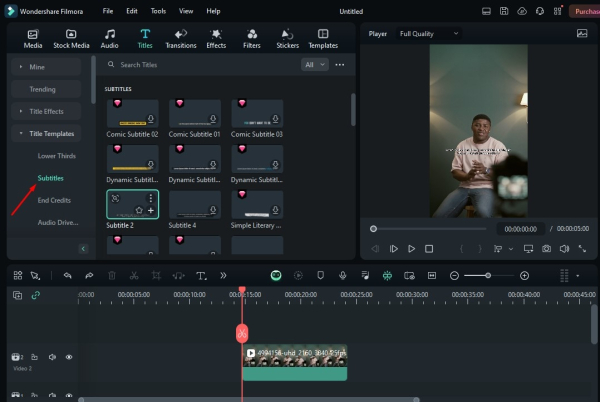Click the timeline zoom slider
Image resolution: width=600 pixels, height=402 pixels.
click(488, 275)
